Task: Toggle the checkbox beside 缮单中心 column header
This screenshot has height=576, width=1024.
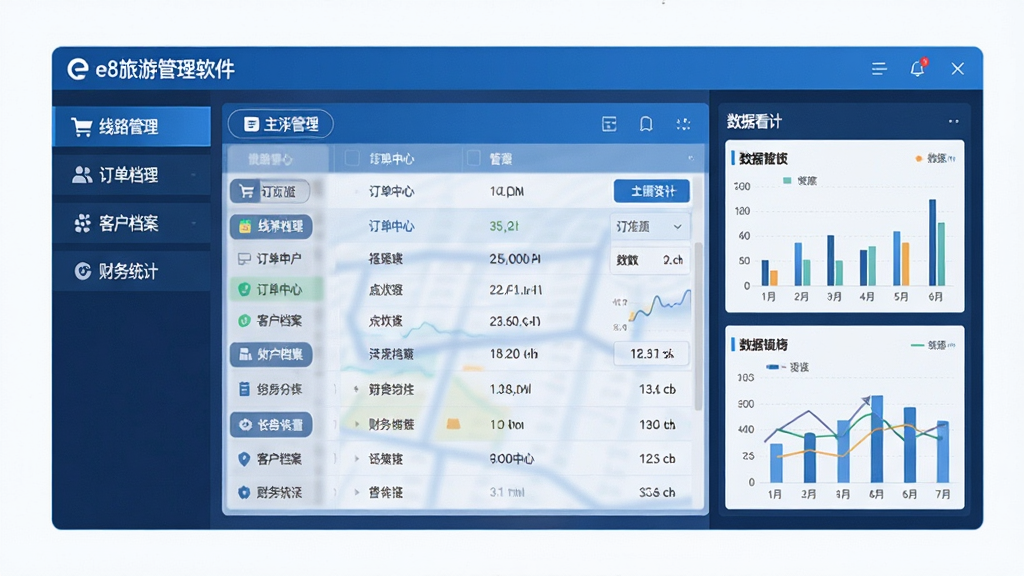Action: coord(352,159)
